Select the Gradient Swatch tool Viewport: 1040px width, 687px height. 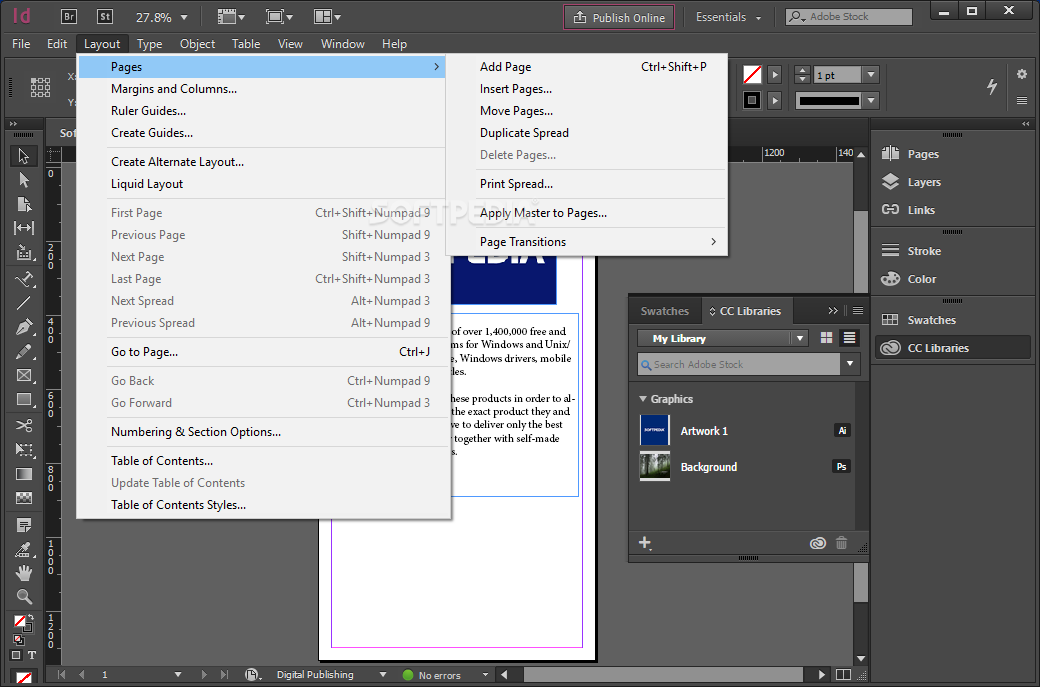click(x=24, y=474)
